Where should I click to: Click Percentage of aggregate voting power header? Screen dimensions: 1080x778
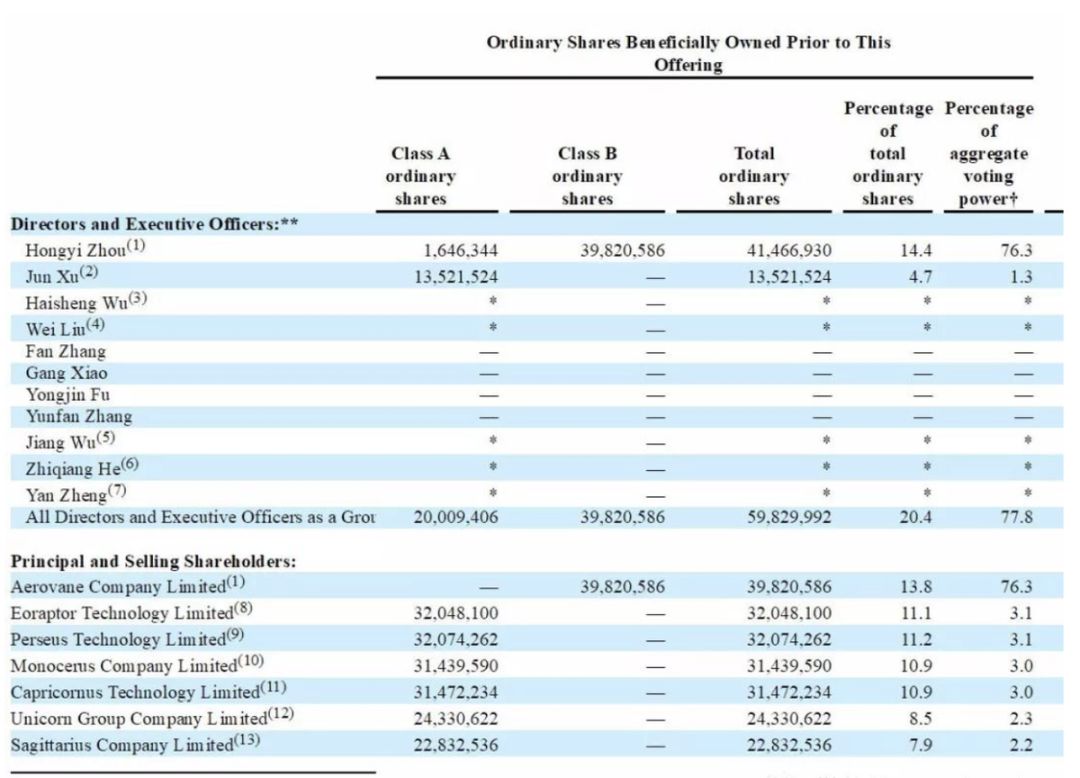pos(988,154)
